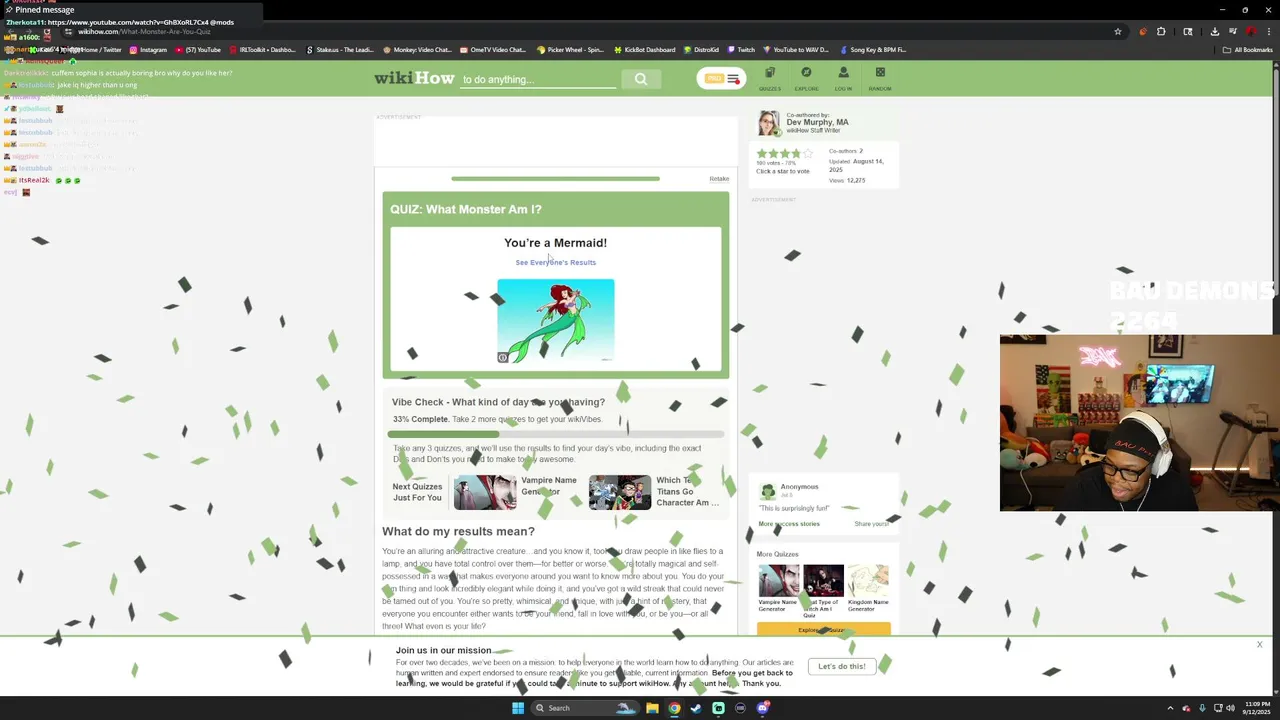Image resolution: width=1280 pixels, height=720 pixels.
Task: Close the Join us banner
Action: [1259, 645]
